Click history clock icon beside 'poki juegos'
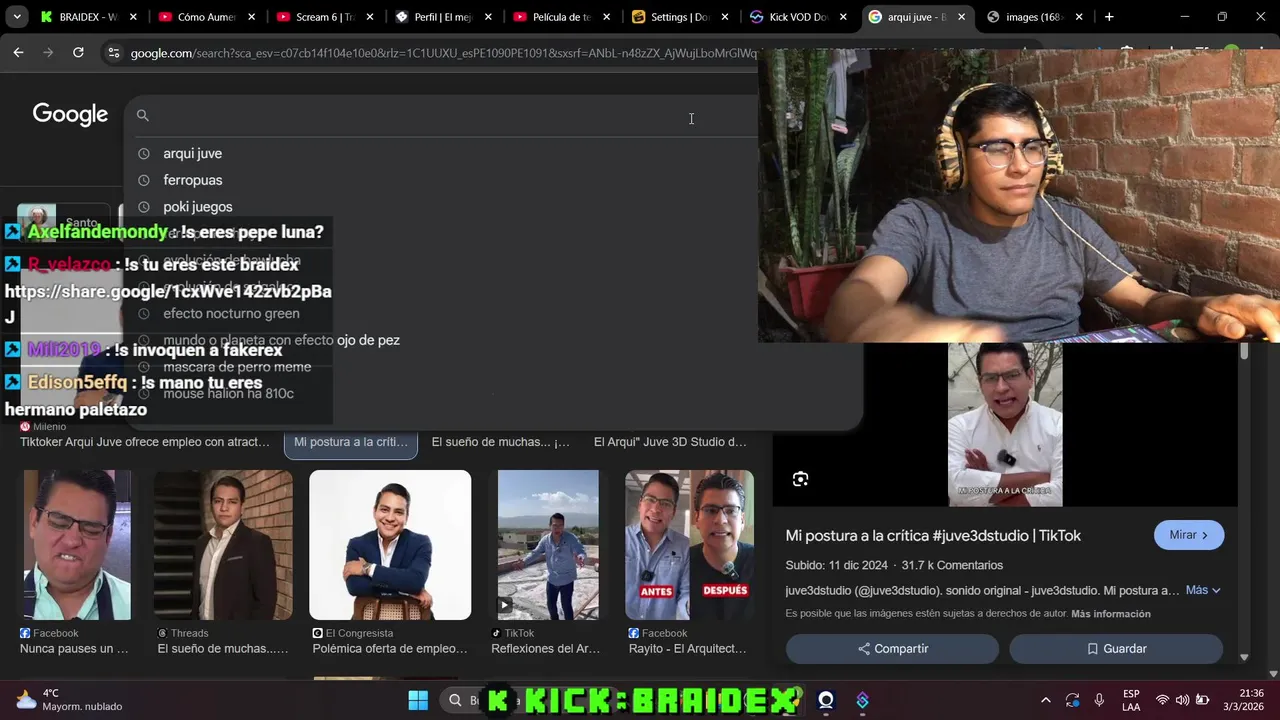The width and height of the screenshot is (1280, 720). (x=143, y=207)
